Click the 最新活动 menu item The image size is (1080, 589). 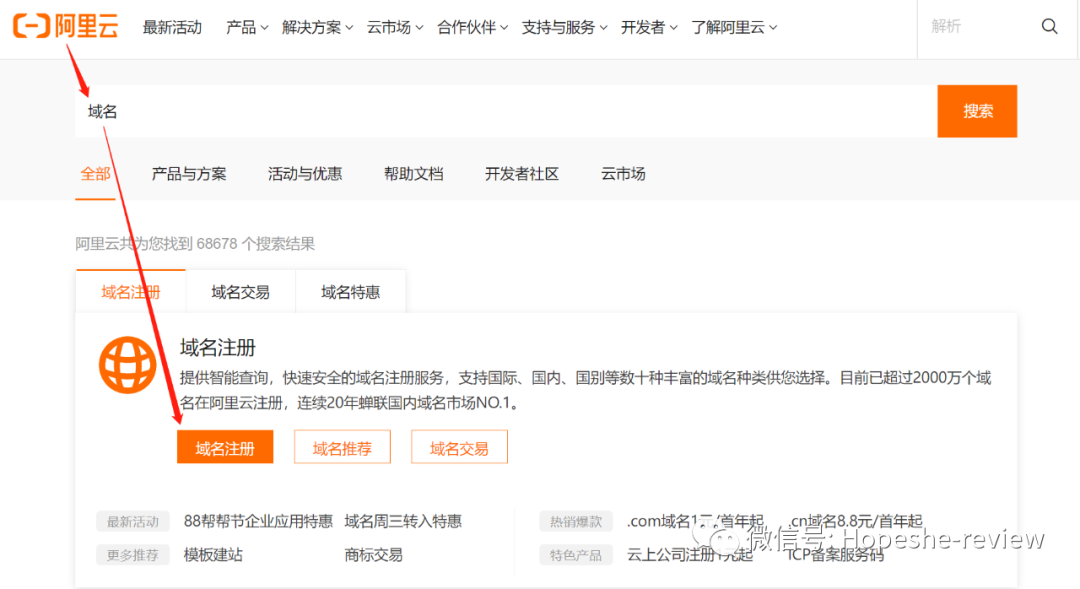171,27
